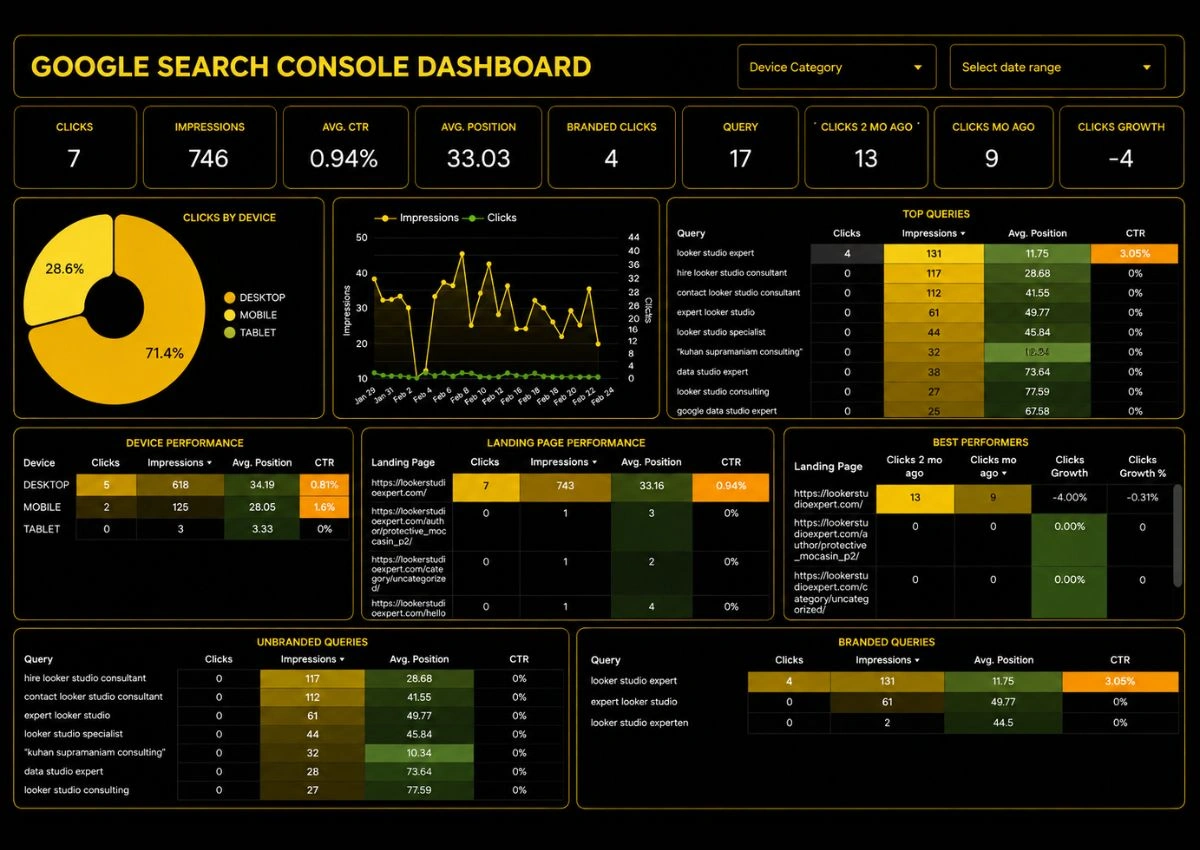Select the 28.6% slice of donut chart
The width and height of the screenshot is (1200, 850).
pos(65,267)
